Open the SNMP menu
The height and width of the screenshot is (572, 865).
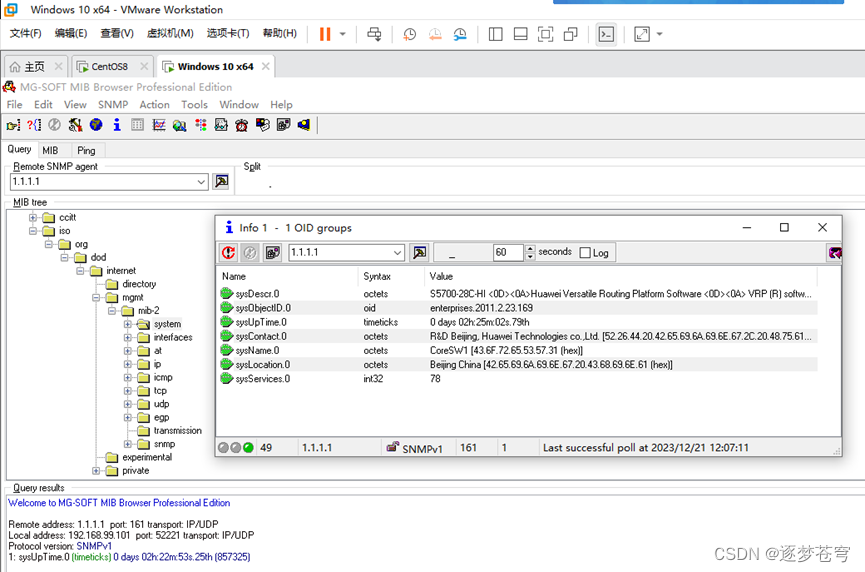point(113,105)
